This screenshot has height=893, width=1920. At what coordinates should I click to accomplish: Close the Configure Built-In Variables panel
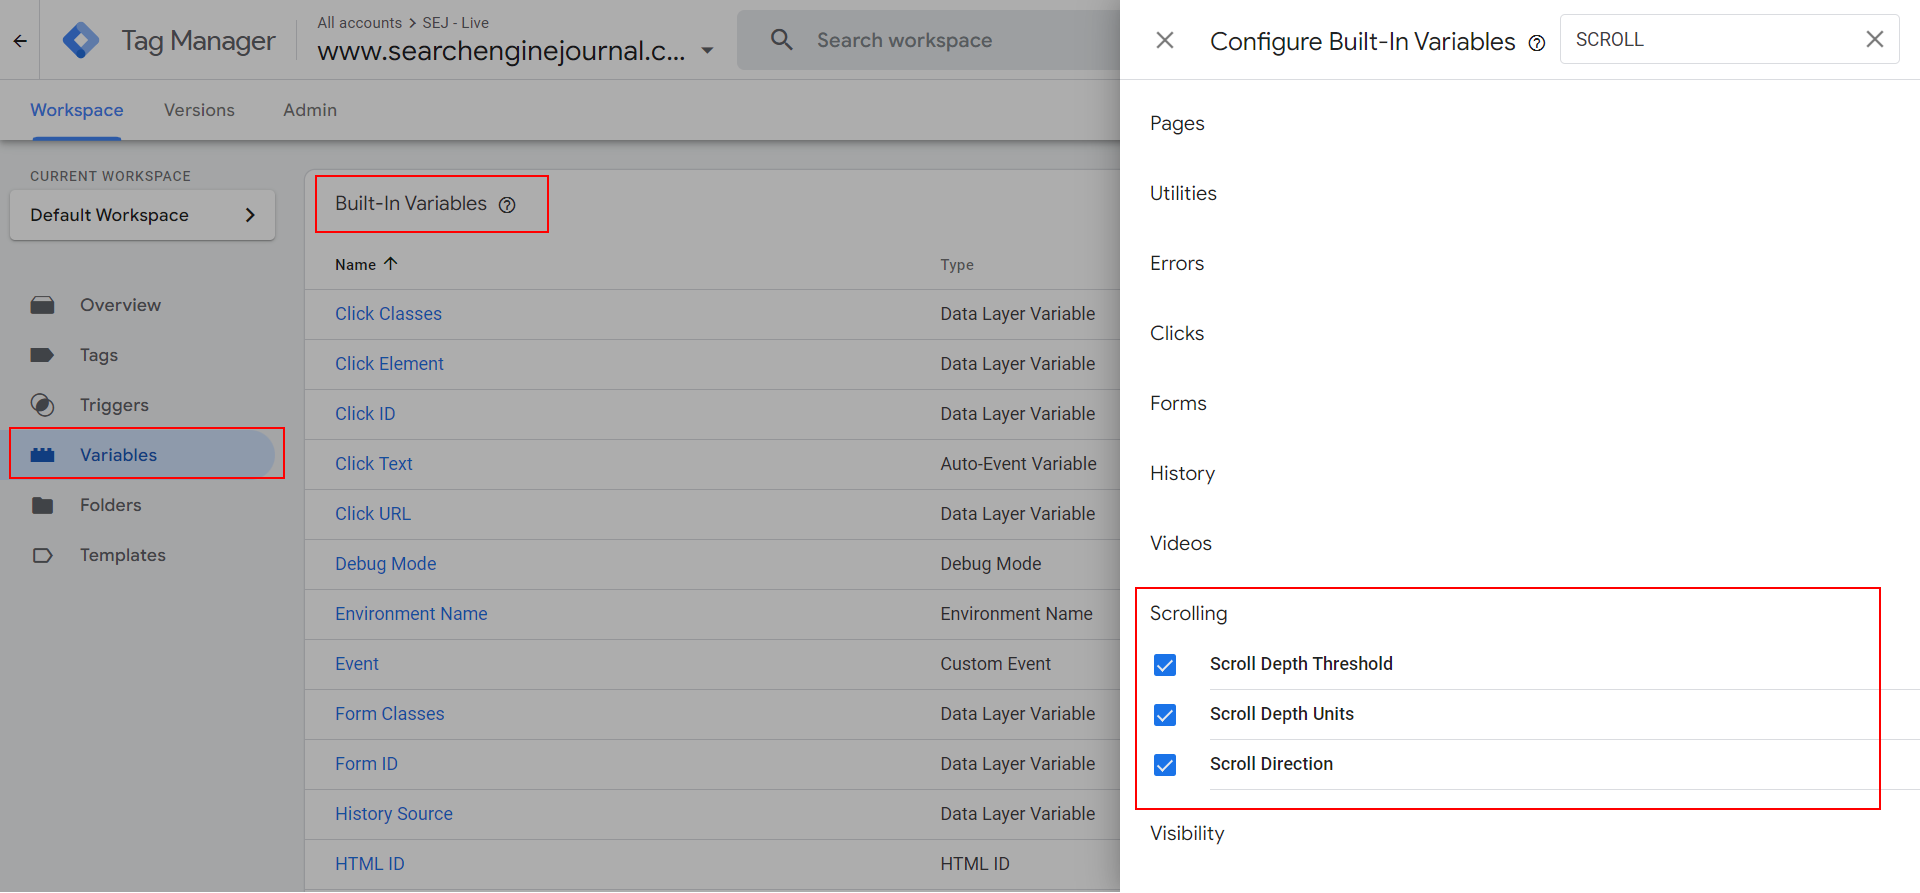tap(1165, 40)
